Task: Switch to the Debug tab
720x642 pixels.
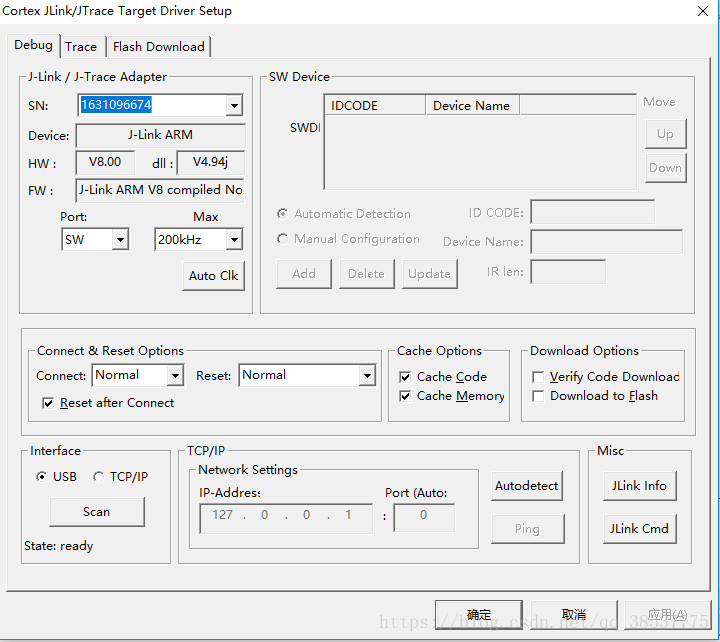Action: (34, 45)
